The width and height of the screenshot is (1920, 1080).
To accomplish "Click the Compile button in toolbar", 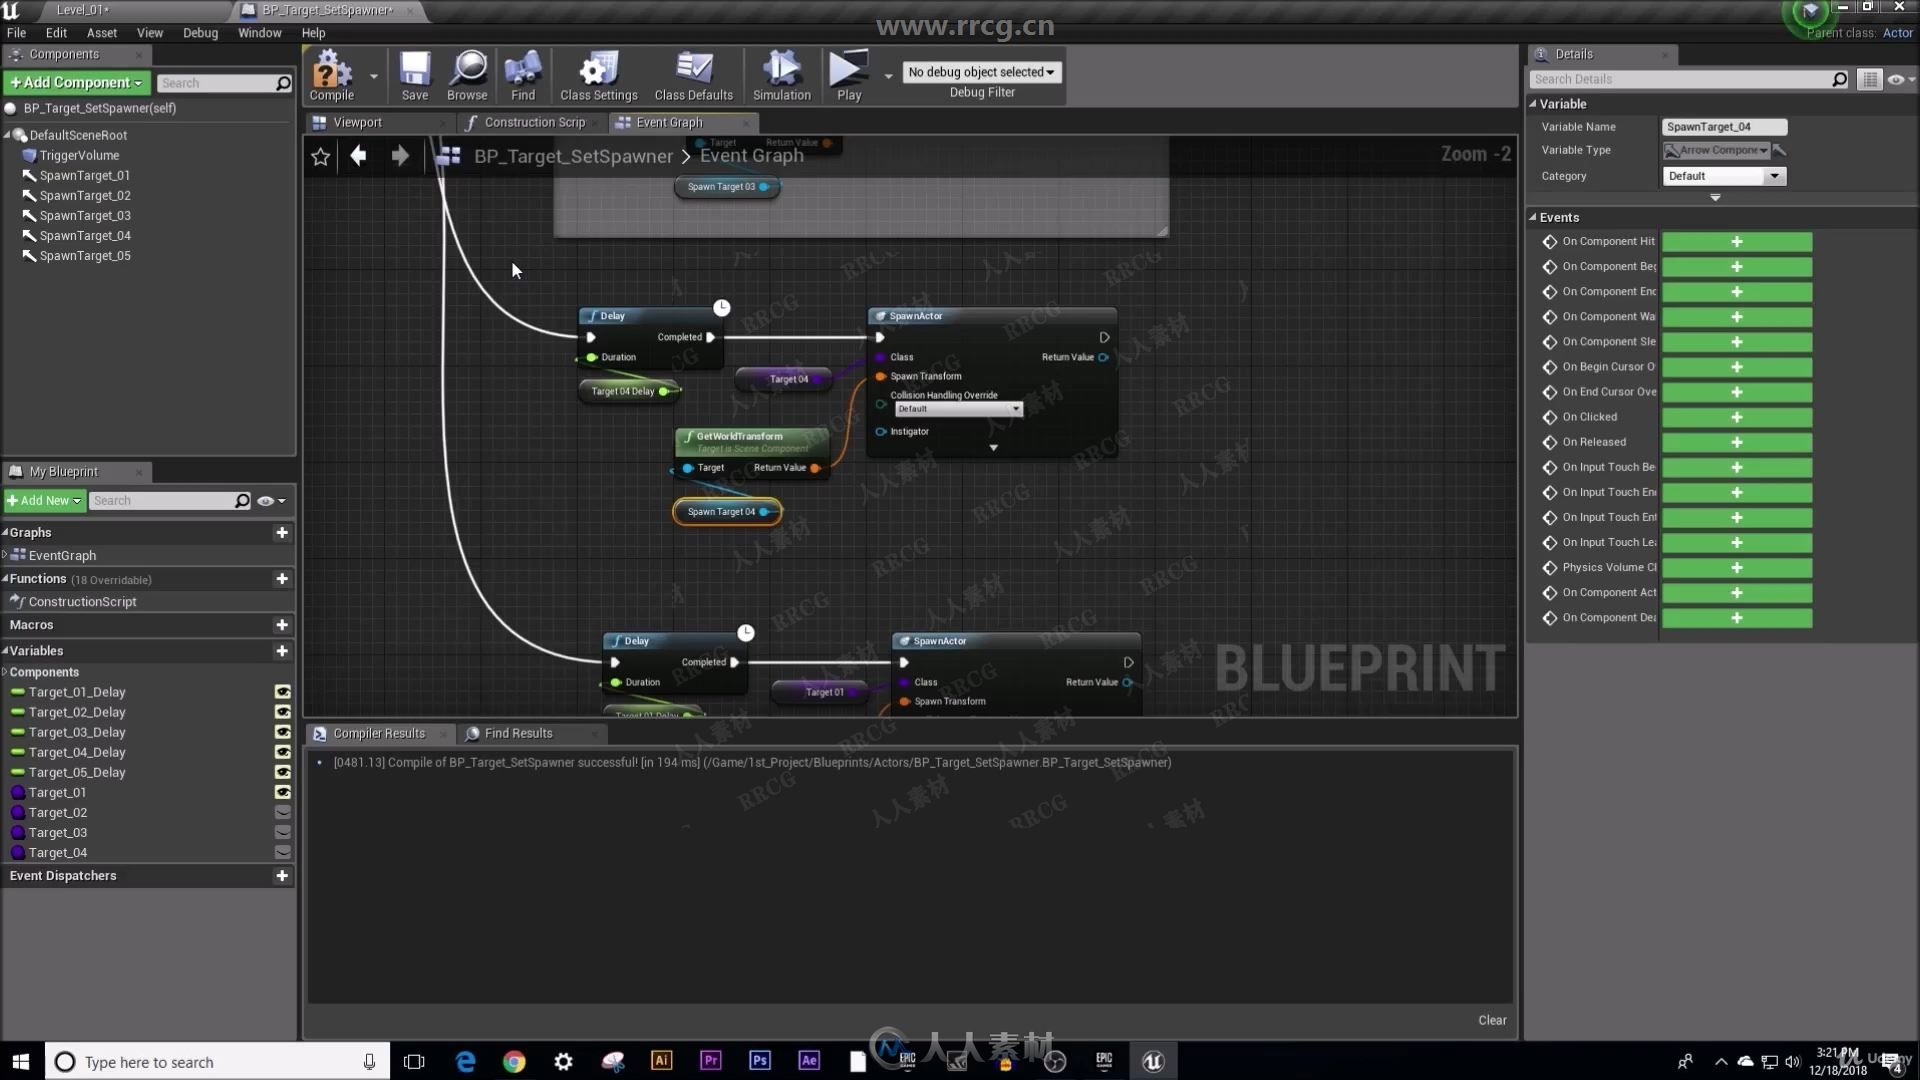I will coord(331,75).
